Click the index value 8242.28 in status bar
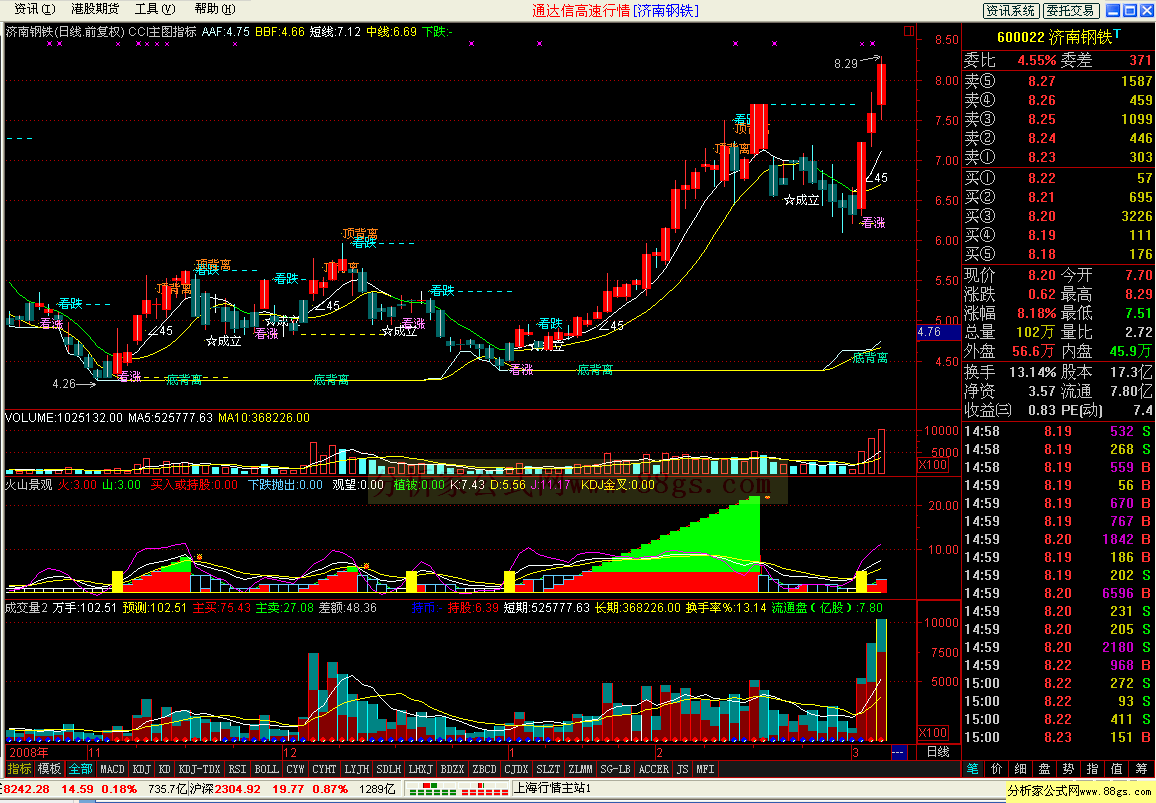 pos(26,789)
